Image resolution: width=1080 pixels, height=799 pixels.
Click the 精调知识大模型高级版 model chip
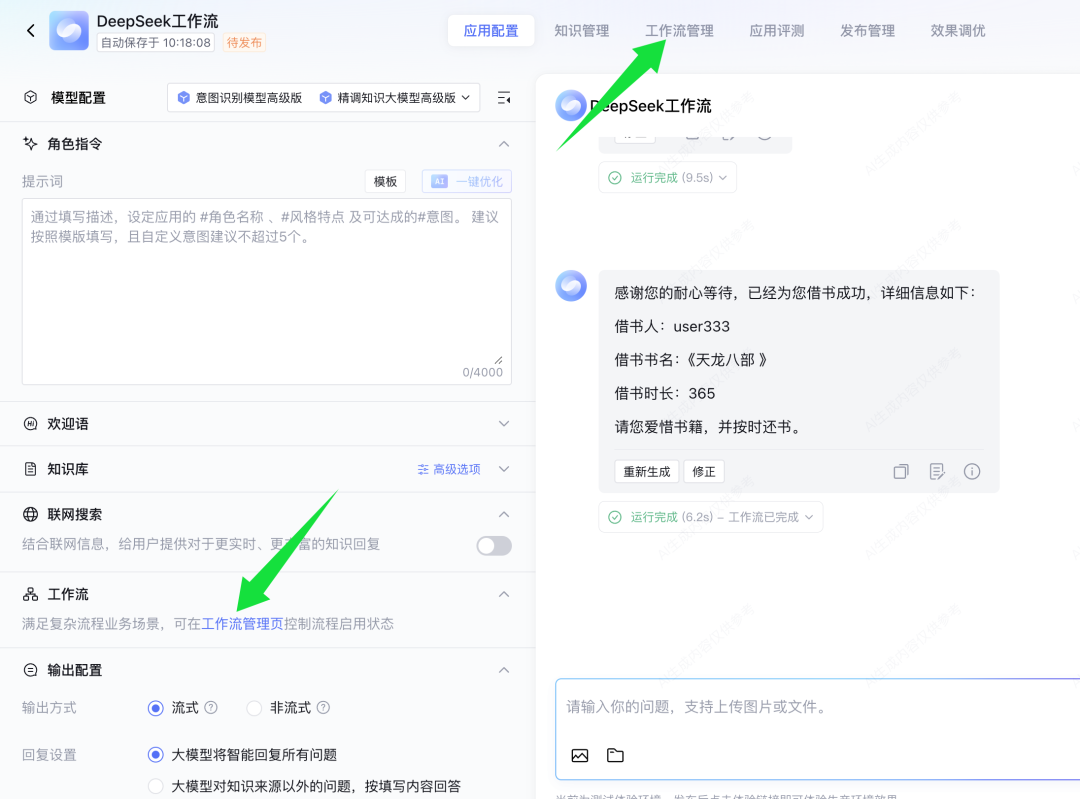click(x=388, y=98)
